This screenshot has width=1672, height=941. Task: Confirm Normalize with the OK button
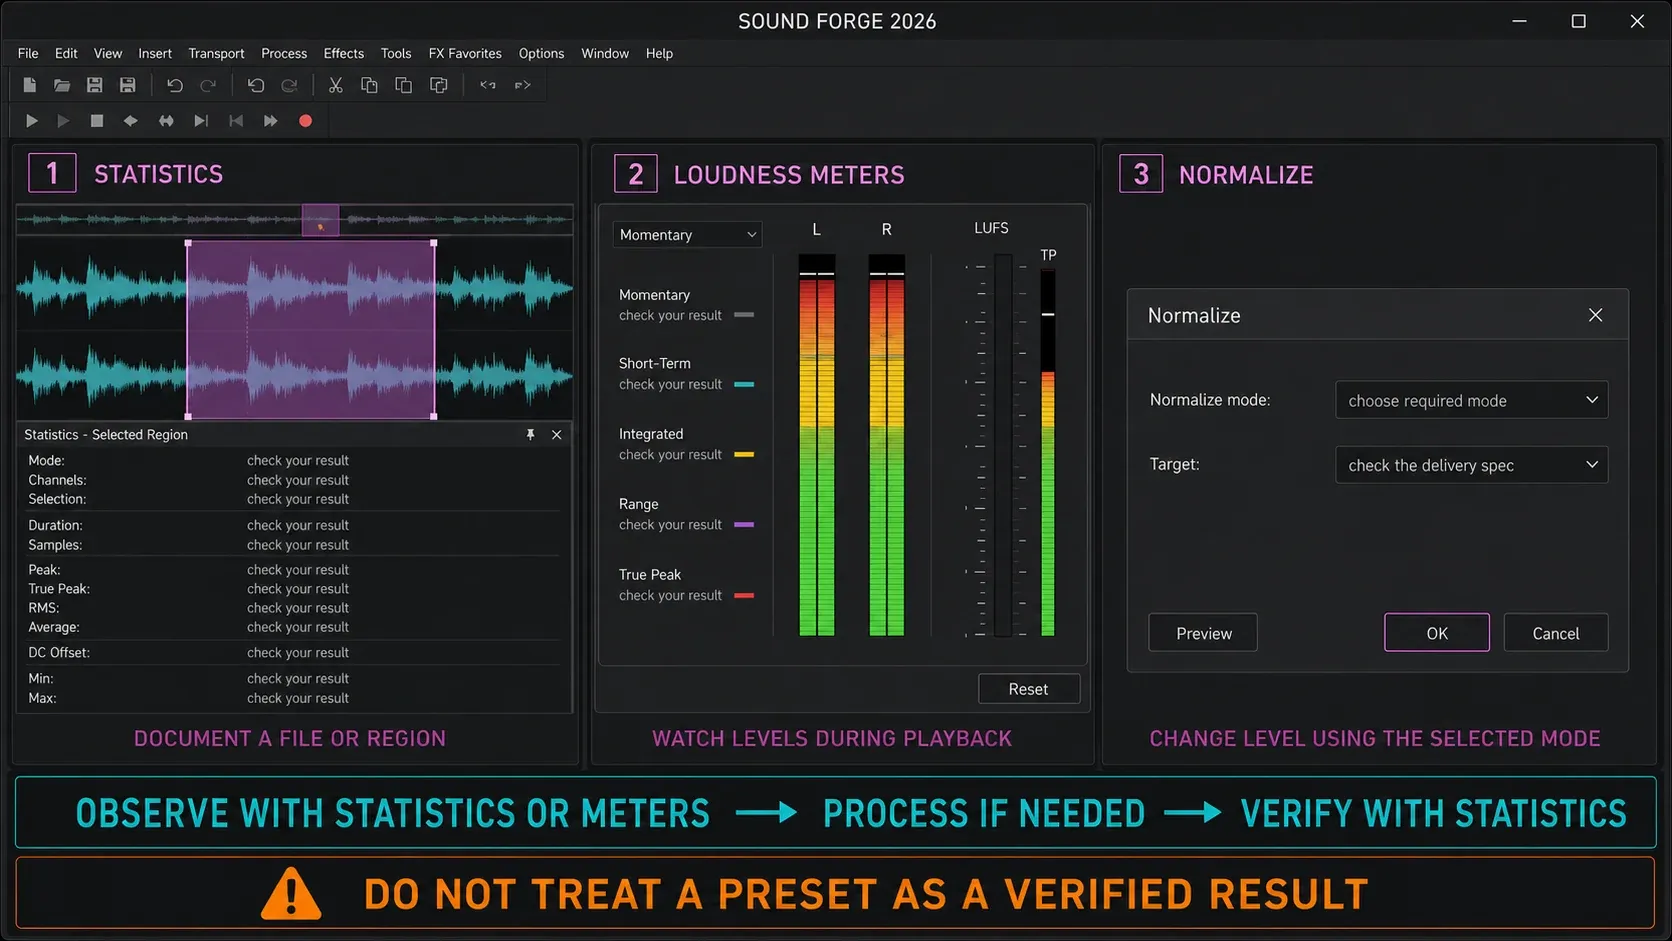pos(1437,633)
